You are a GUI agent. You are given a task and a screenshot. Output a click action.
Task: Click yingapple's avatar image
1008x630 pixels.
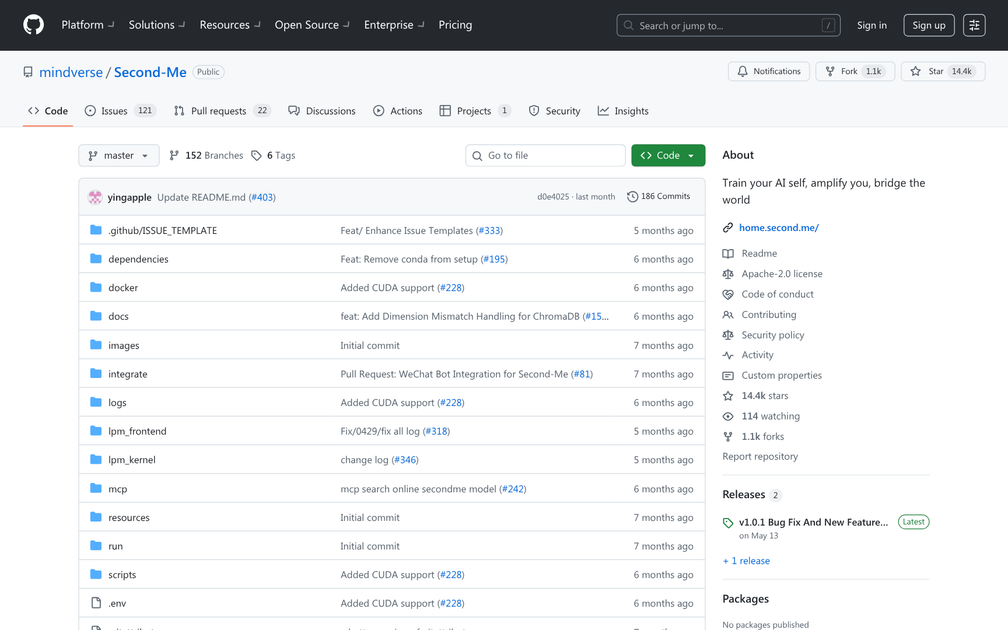(95, 197)
